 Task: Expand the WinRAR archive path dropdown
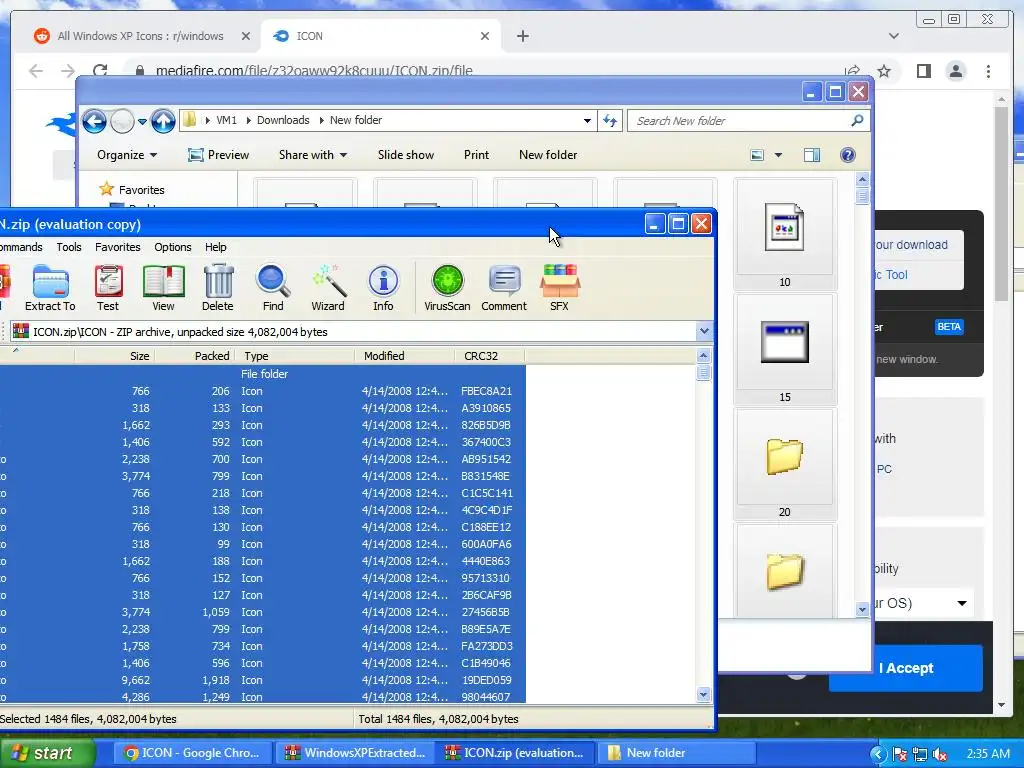[704, 331]
